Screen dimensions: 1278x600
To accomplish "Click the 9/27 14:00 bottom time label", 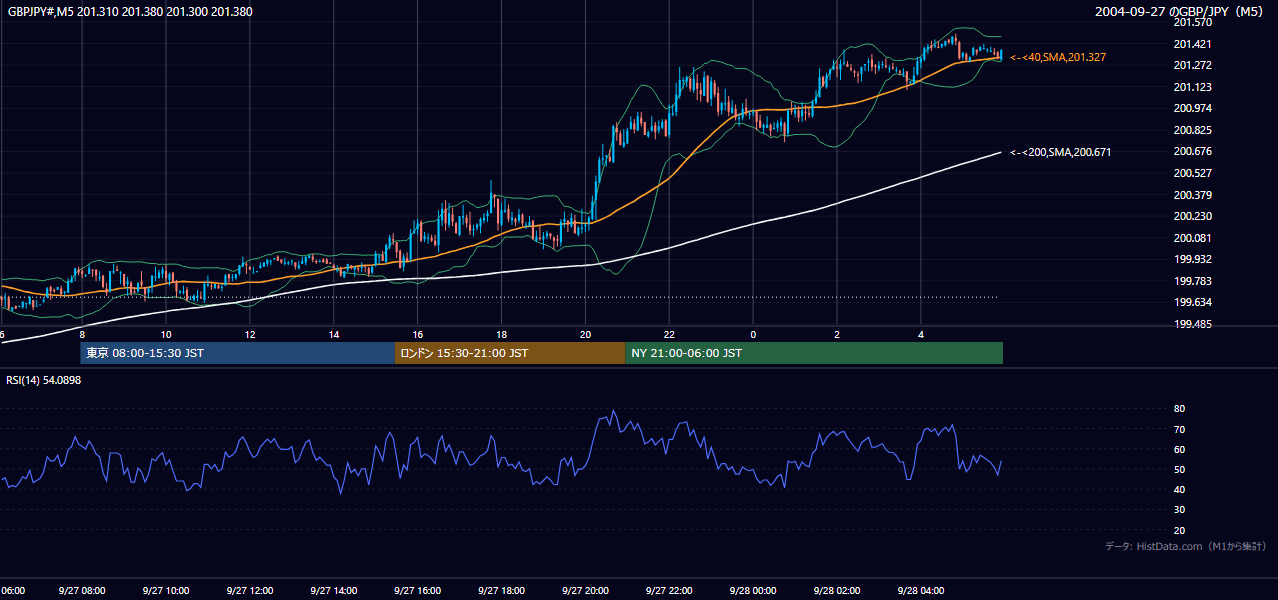I will pos(334,591).
